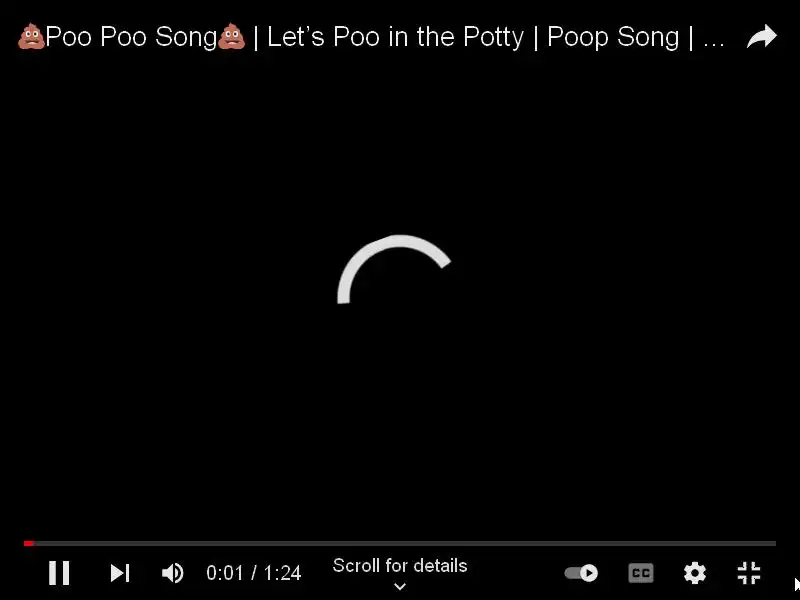Click the first poop emoji in title
Screen dimensions: 800x600
[x=31, y=36]
